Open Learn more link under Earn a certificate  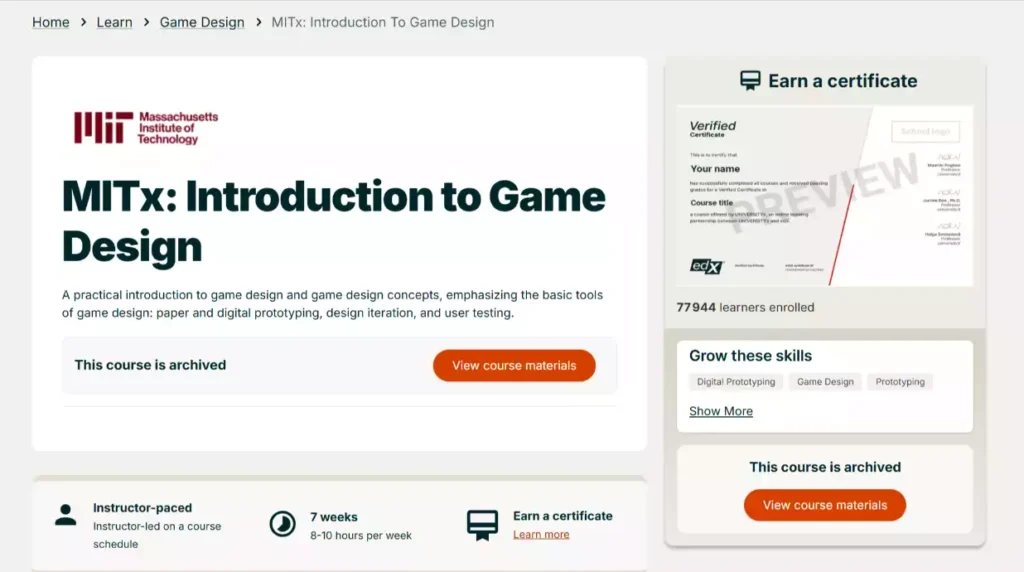pos(541,534)
